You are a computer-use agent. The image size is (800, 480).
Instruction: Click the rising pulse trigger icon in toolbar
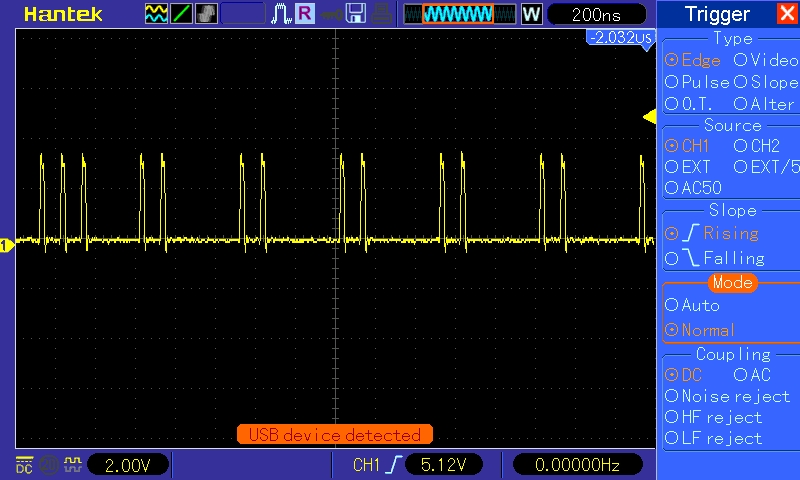click(281, 14)
